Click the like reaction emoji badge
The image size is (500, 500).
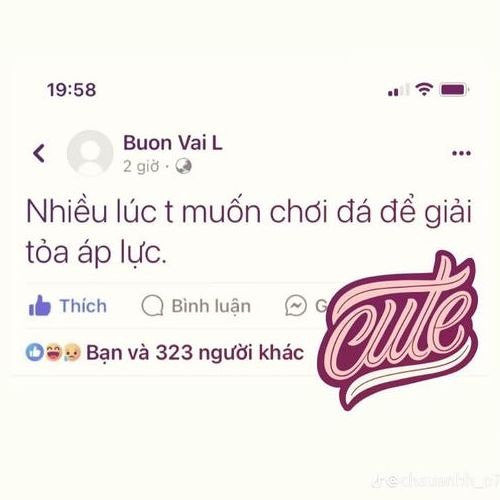35,352
